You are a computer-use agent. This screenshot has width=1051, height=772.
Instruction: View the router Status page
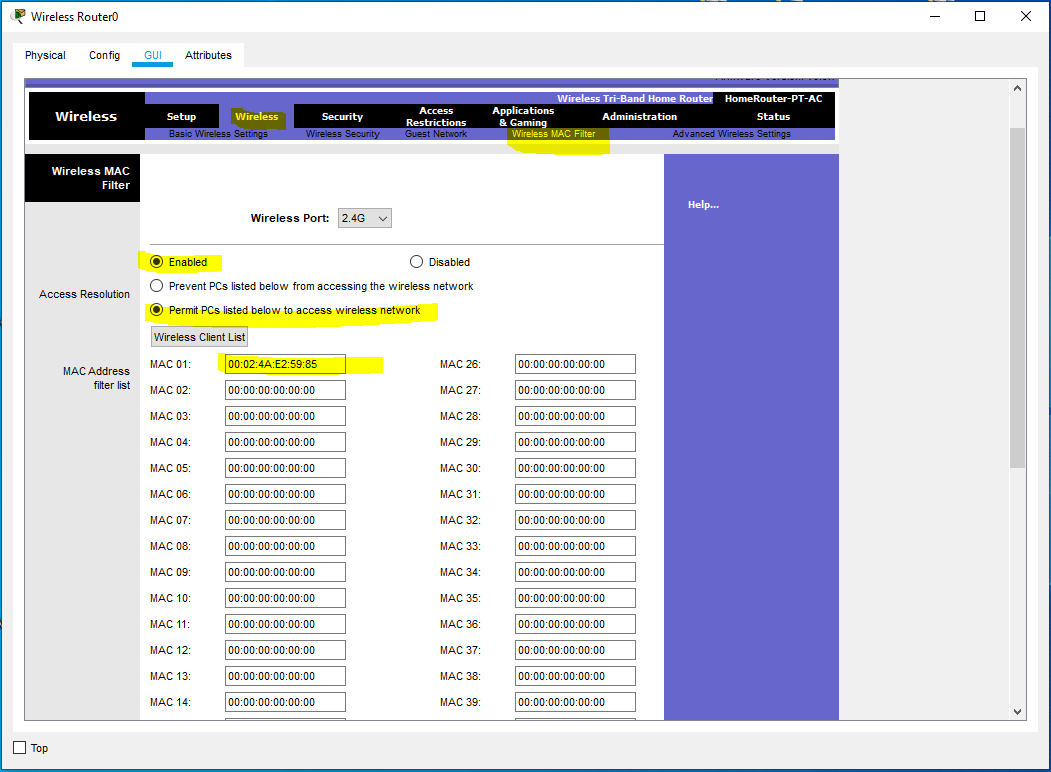tap(772, 116)
